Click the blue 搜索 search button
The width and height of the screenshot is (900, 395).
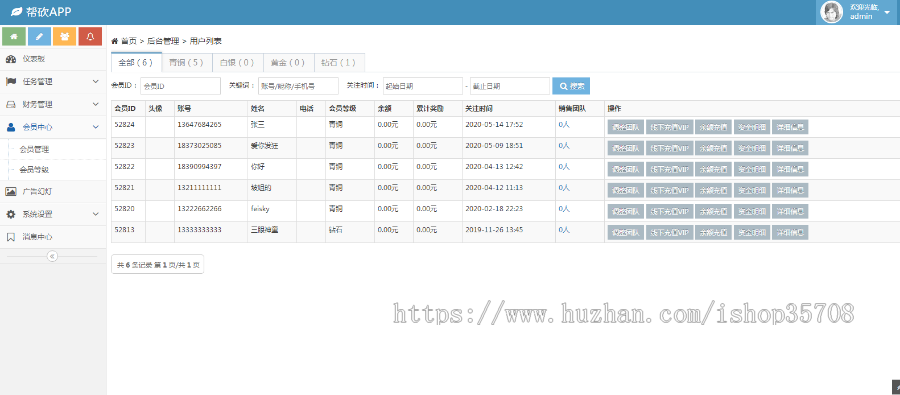tap(571, 86)
